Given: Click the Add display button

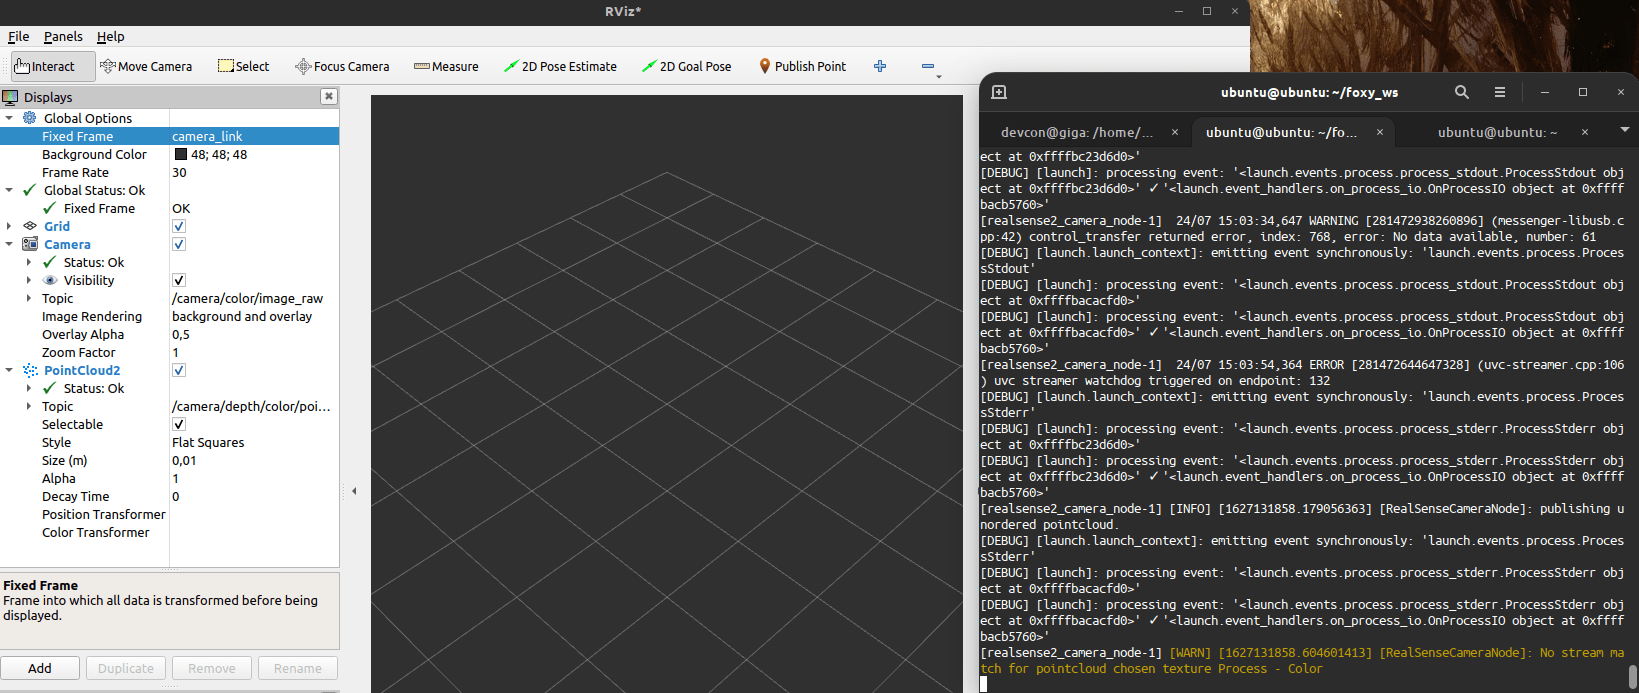Looking at the screenshot, I should [x=40, y=668].
